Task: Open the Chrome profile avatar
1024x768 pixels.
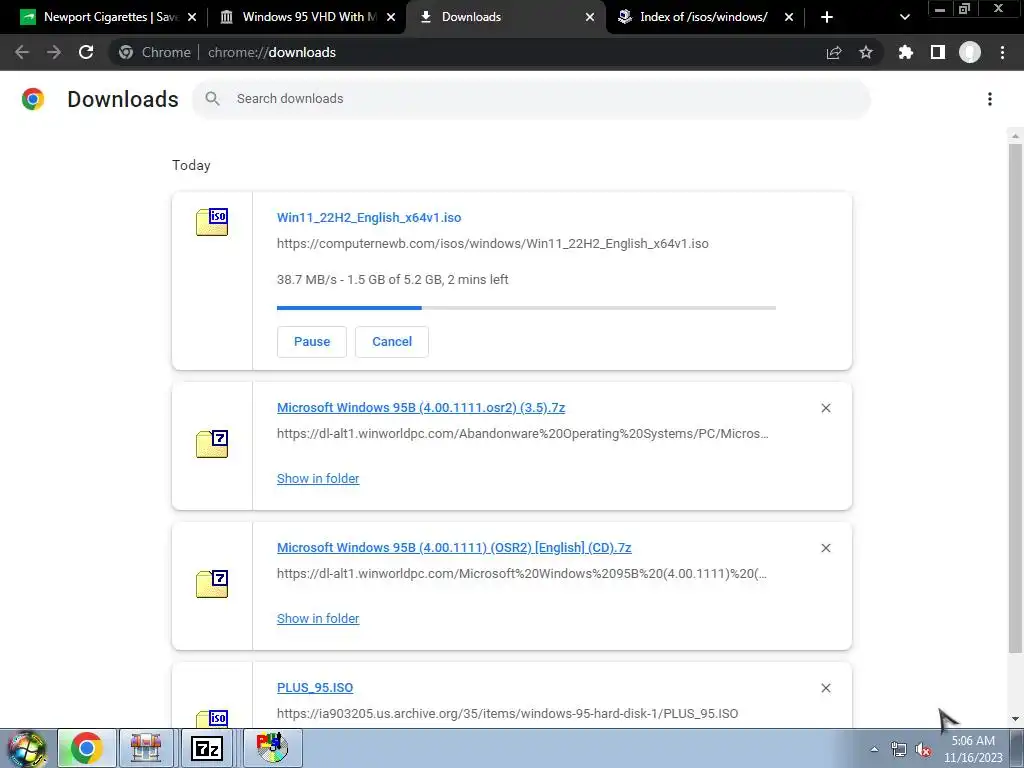Action: [970, 52]
